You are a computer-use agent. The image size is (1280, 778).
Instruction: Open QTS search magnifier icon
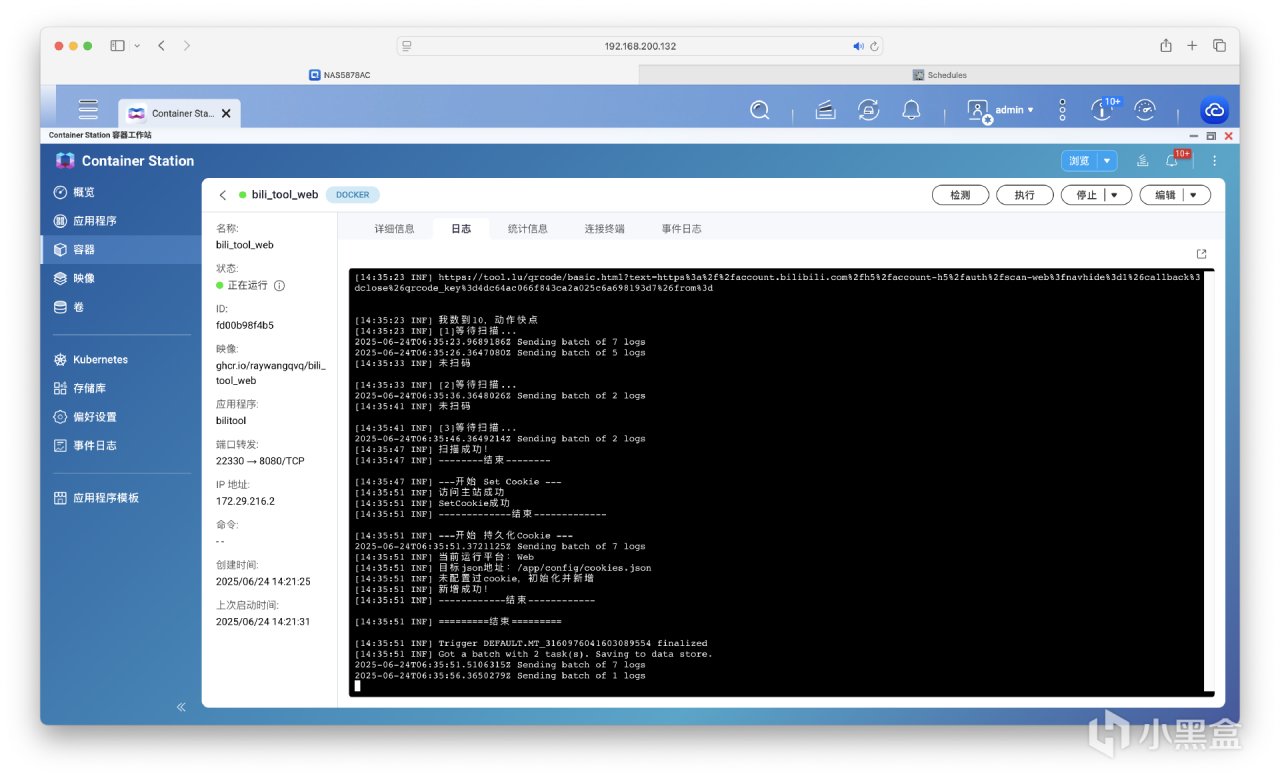click(x=760, y=110)
